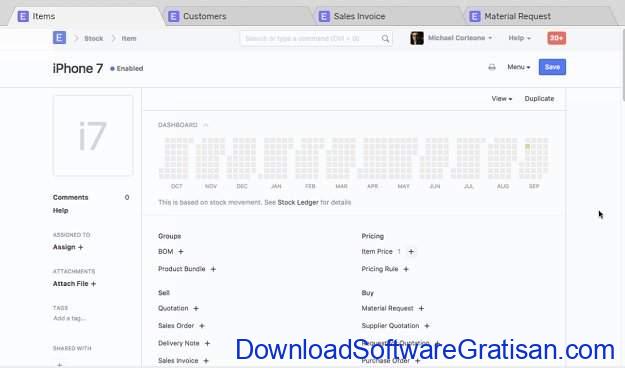Click the user avatar picture

417,38
